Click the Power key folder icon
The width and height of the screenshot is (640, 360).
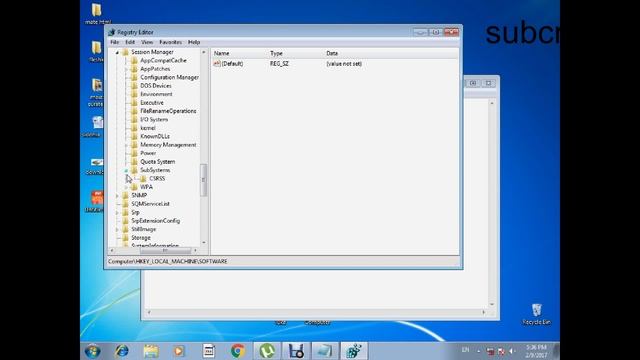coord(134,153)
